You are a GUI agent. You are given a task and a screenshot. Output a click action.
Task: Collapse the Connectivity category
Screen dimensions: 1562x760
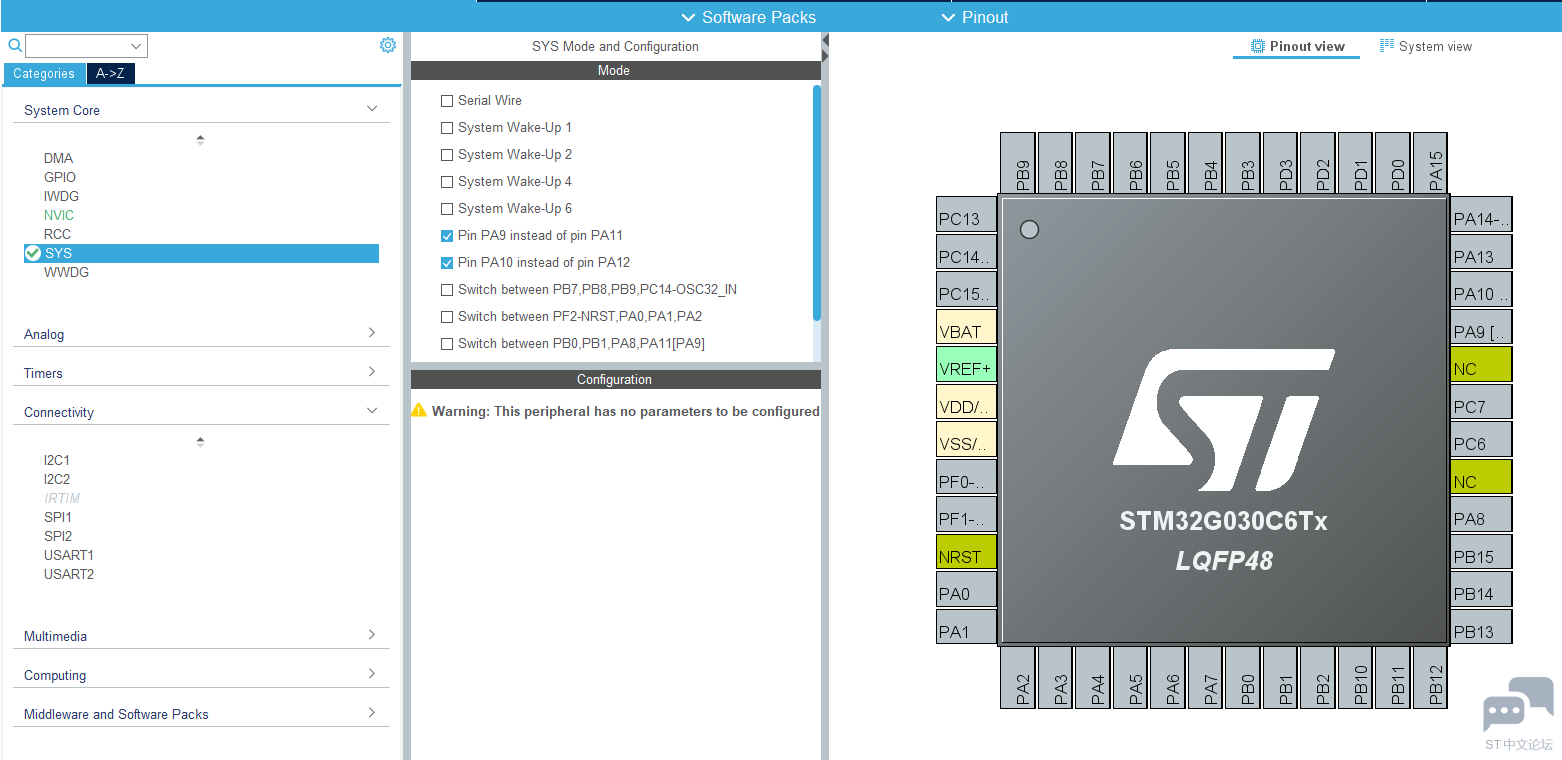372,410
